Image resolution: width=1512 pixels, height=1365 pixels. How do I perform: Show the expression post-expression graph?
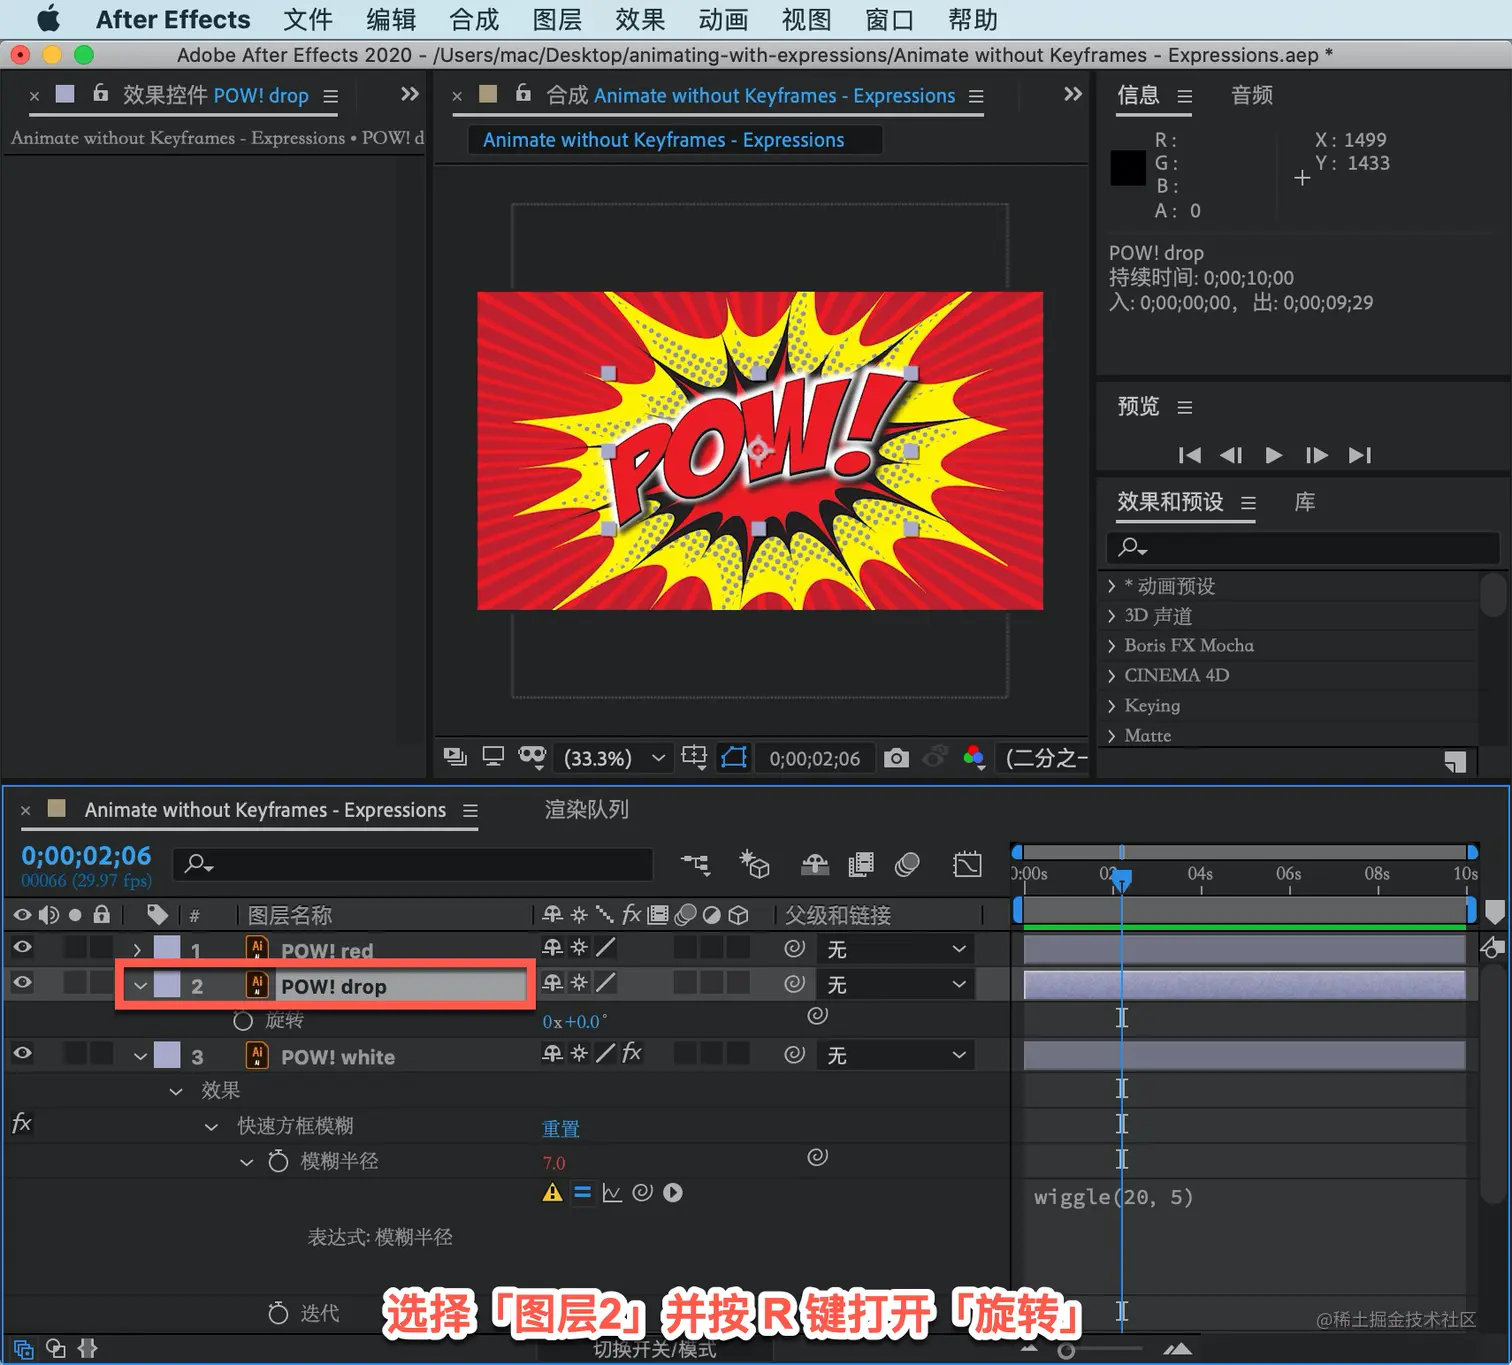point(612,1192)
